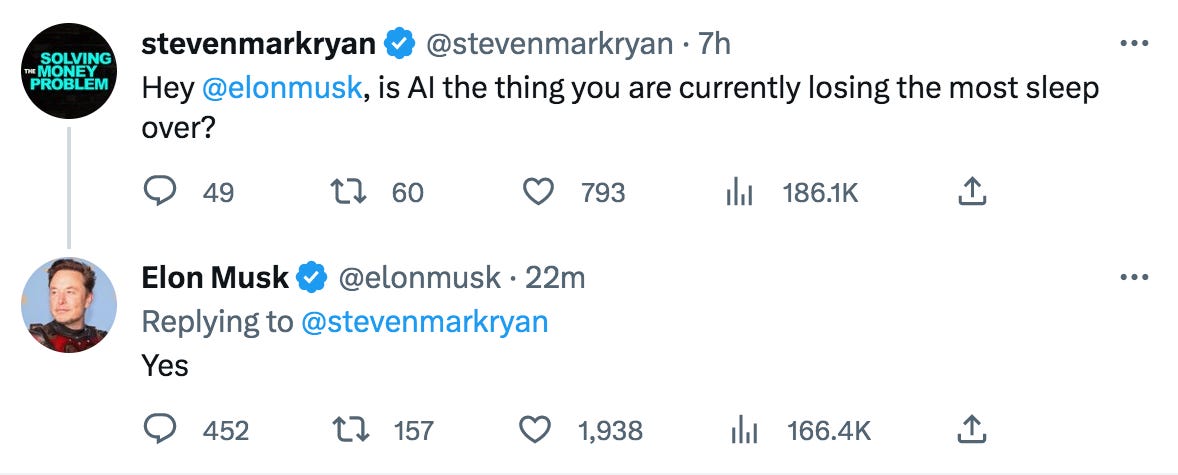Retweet stevenmarkryan's tweet
1178x475 pixels.
tap(349, 192)
